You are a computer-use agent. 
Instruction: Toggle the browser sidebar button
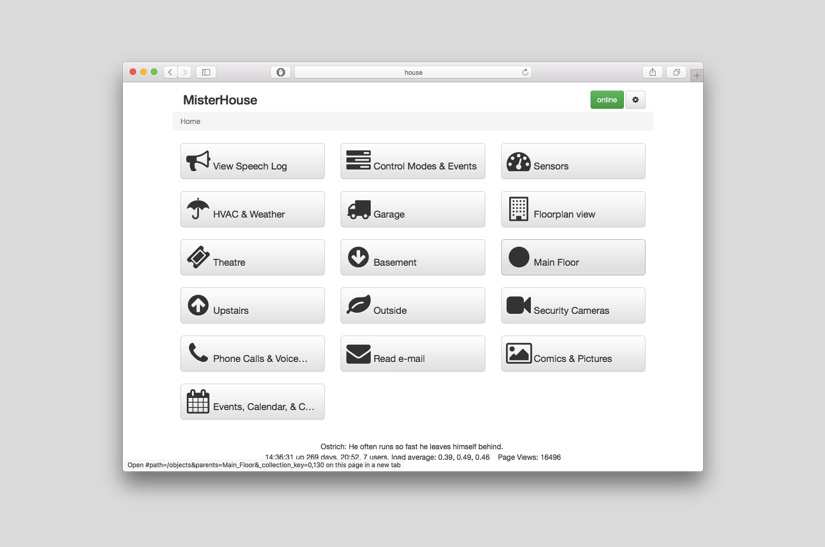206,72
